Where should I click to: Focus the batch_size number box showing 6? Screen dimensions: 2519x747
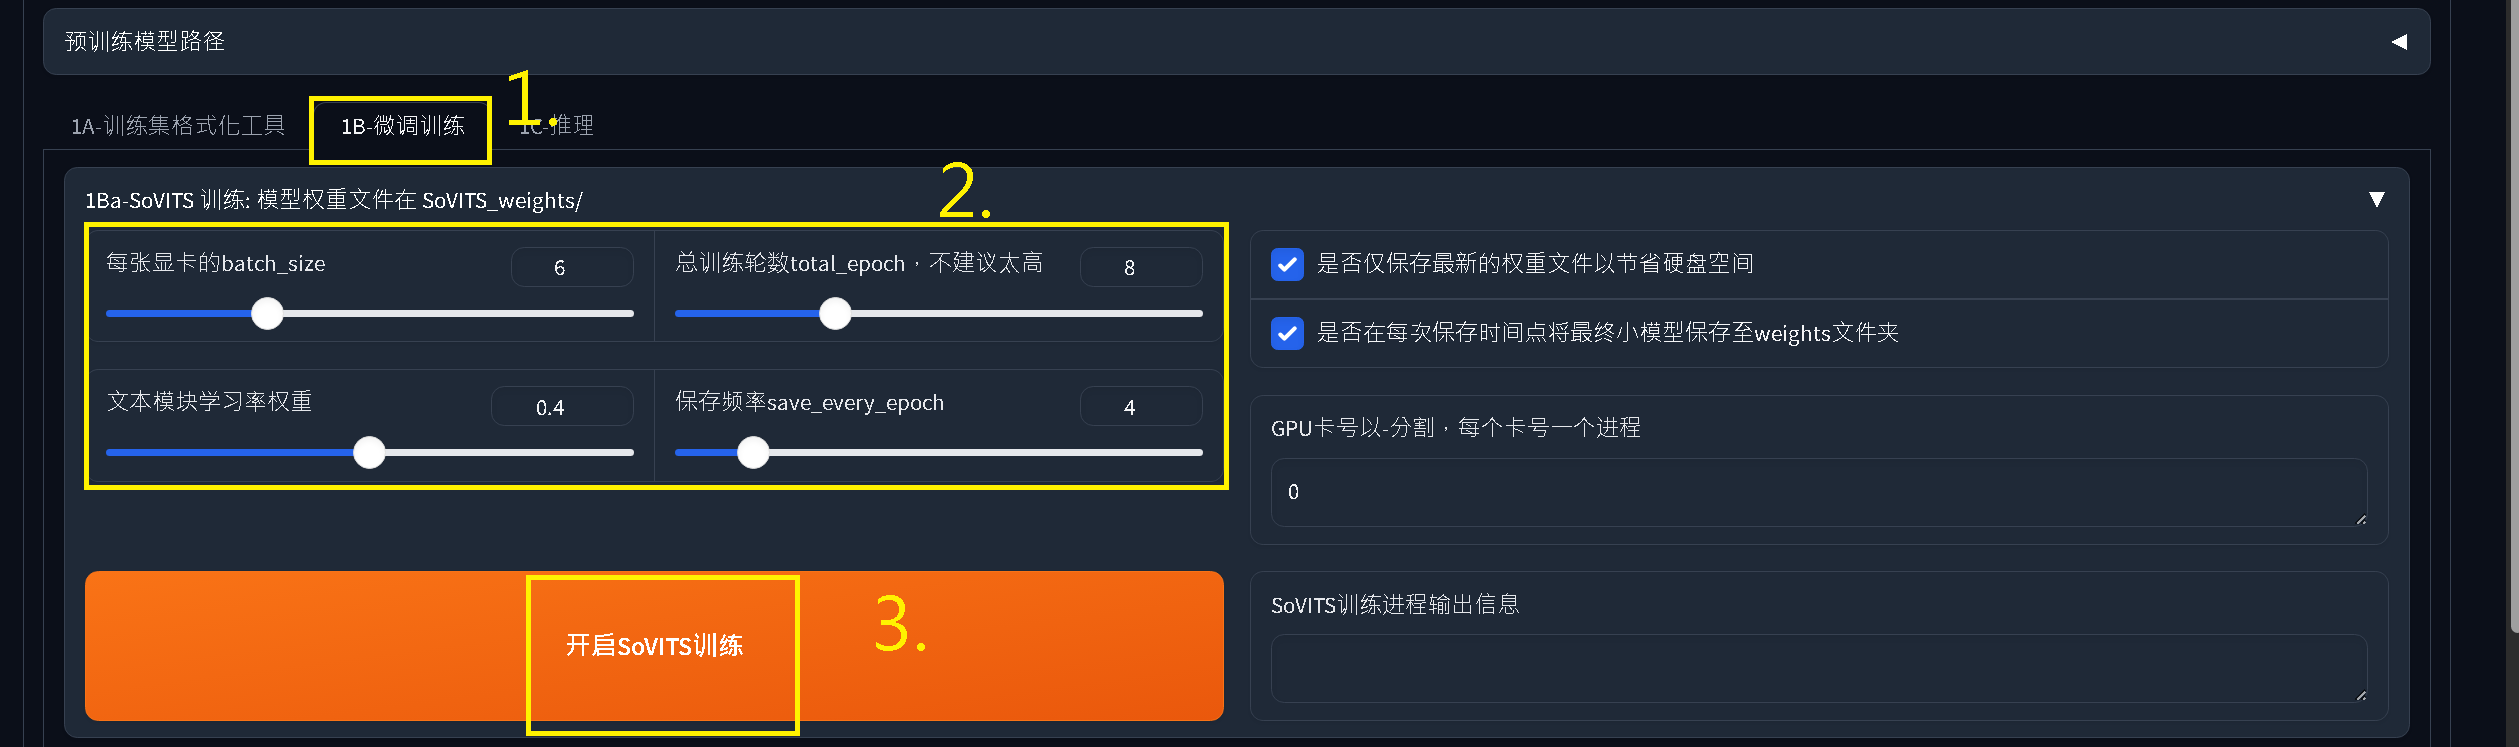[572, 267]
